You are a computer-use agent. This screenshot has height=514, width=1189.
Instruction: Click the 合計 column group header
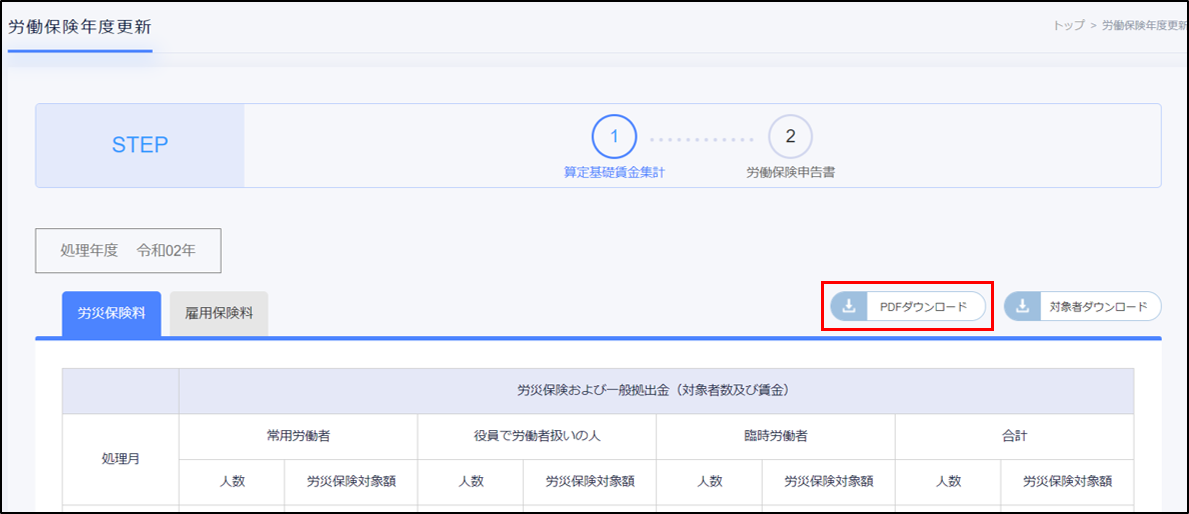click(1014, 436)
